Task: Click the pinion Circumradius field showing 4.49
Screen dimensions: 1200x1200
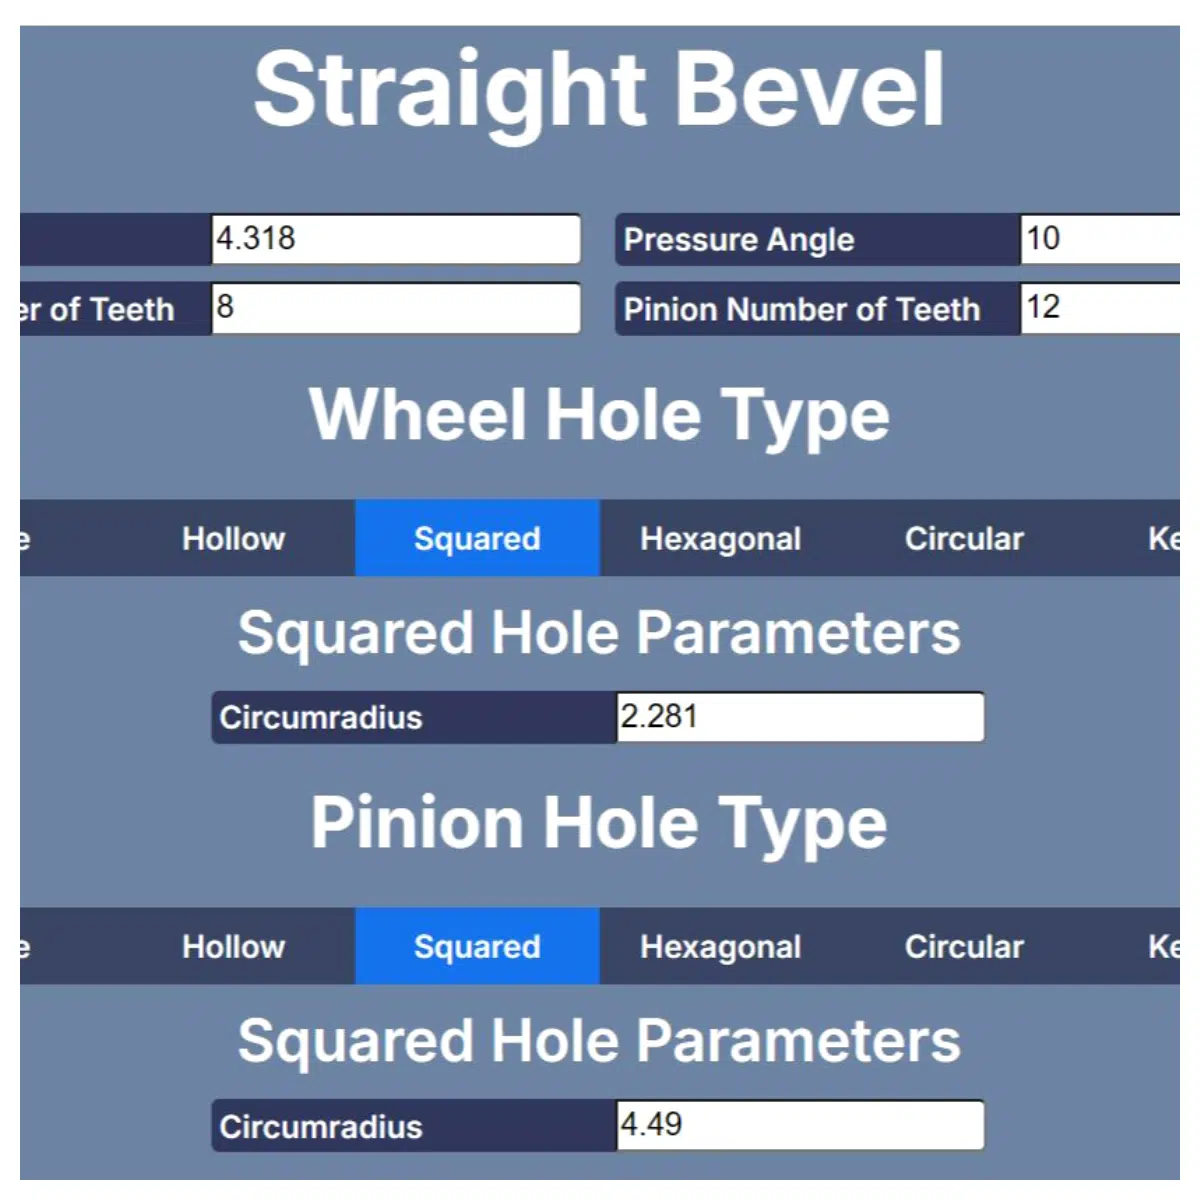Action: 800,1125
